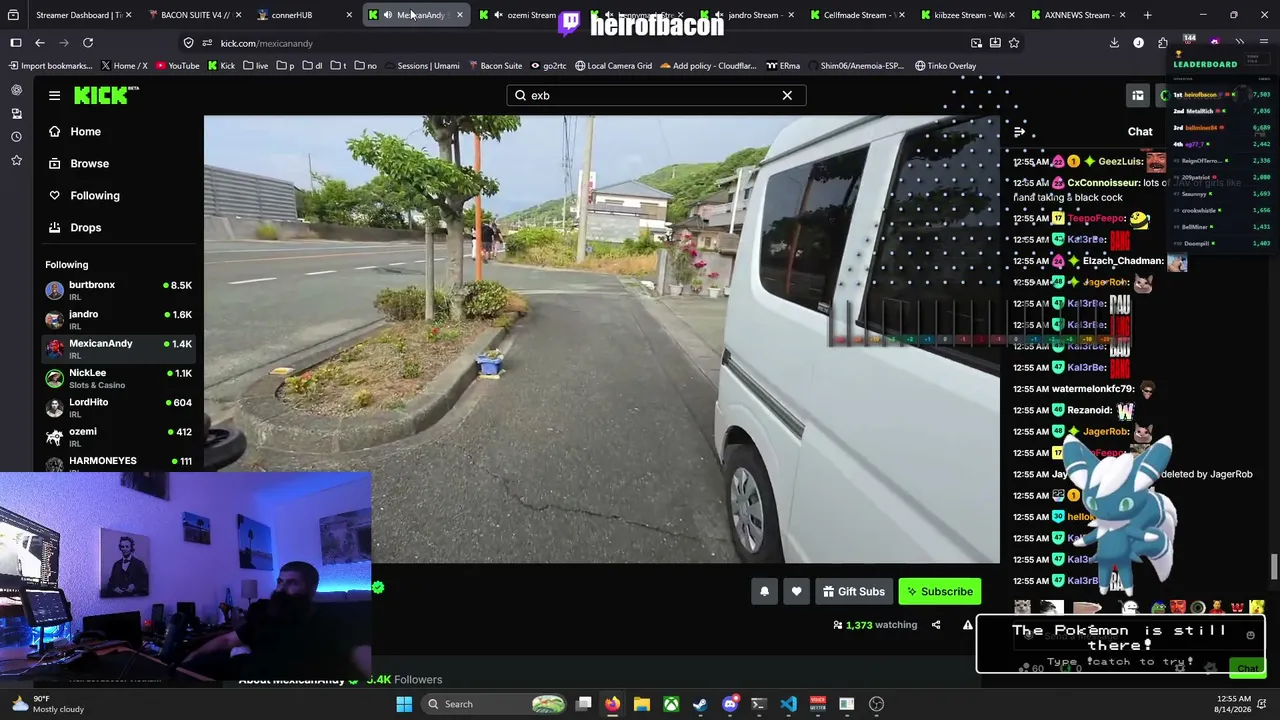Open burtbronx channel in Following list
The image size is (1280, 720).
tap(119, 290)
